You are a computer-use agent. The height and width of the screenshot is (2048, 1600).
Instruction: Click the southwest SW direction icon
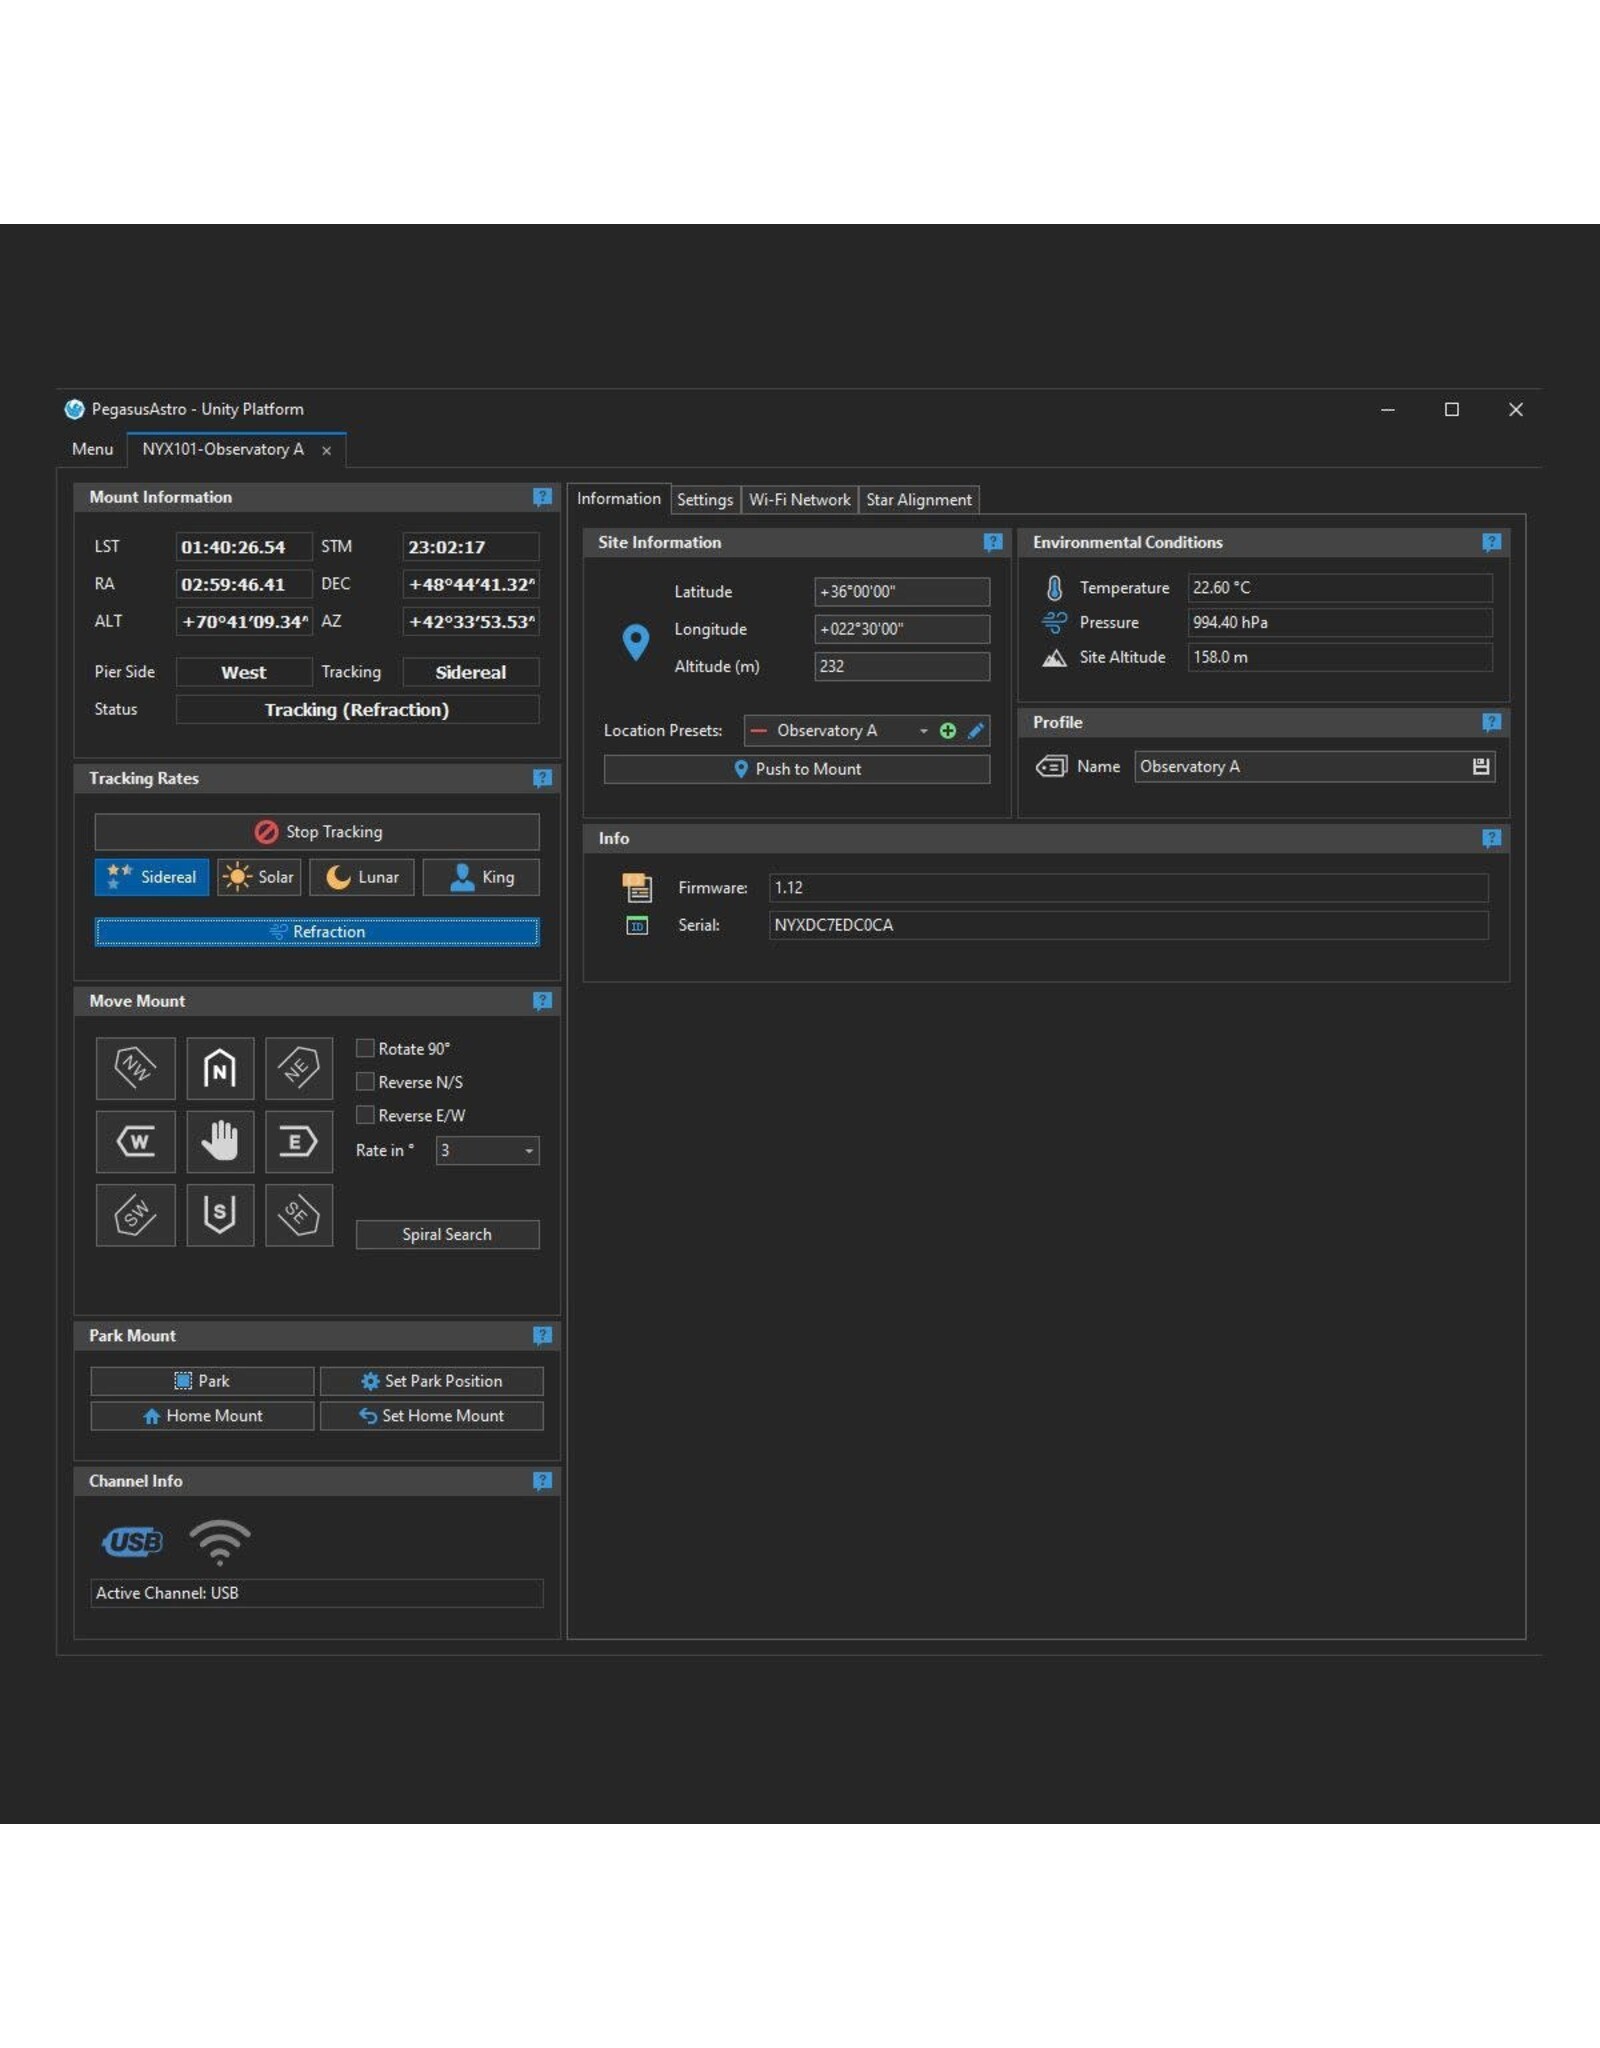pyautogui.click(x=136, y=1215)
